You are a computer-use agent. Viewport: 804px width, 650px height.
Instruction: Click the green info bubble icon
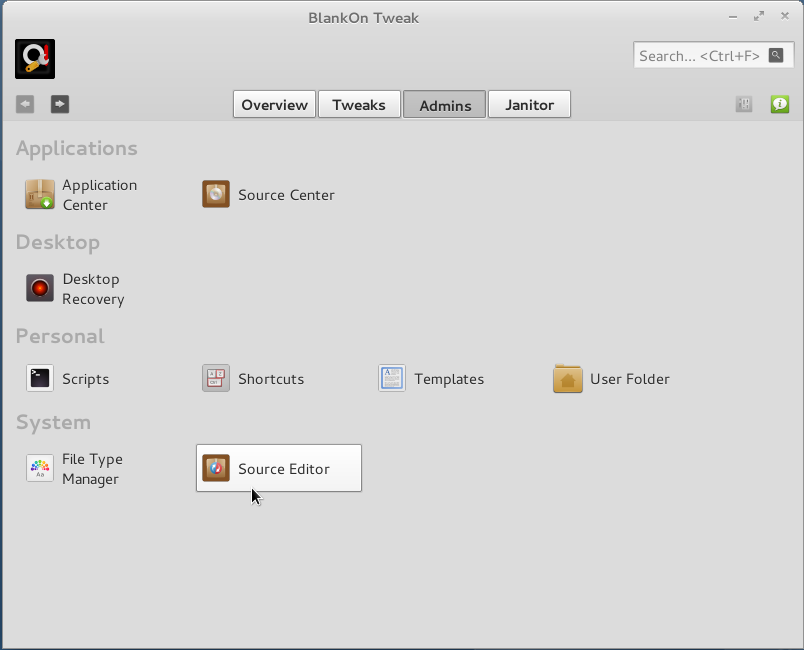[779, 103]
